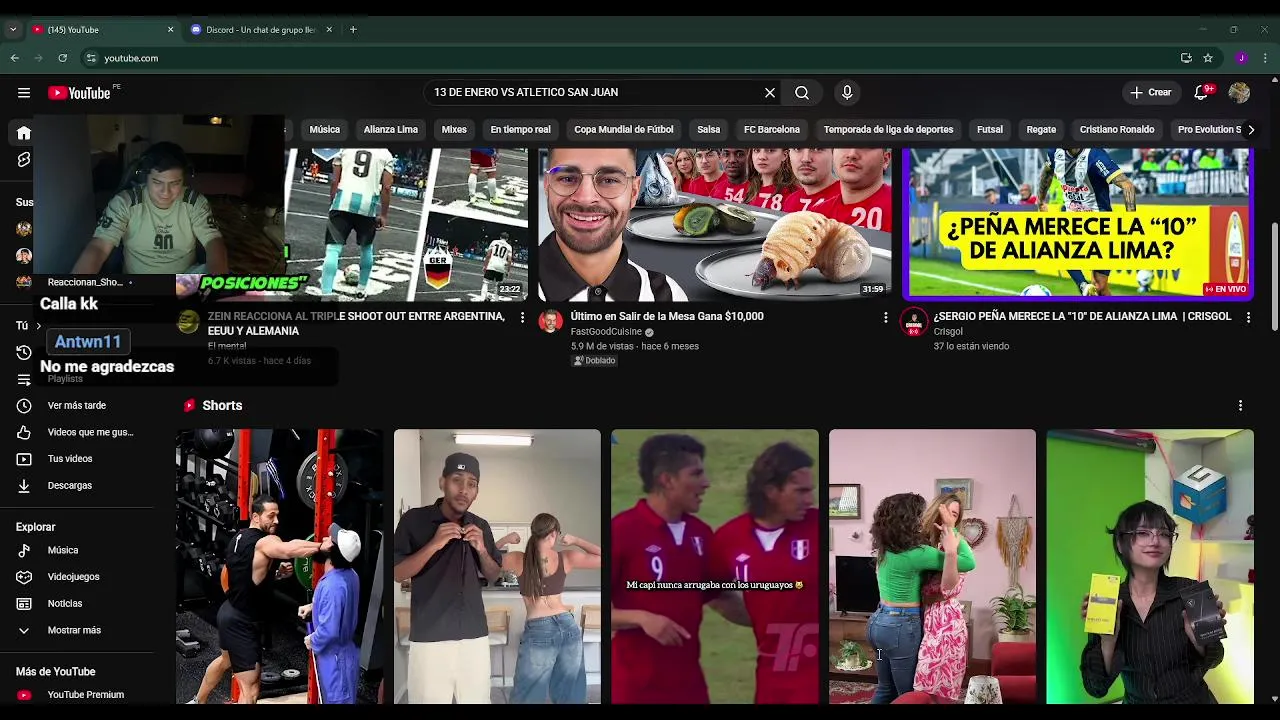Open the FastGoodCuisine channel link
Screen dimensions: 1280x720
(606, 332)
